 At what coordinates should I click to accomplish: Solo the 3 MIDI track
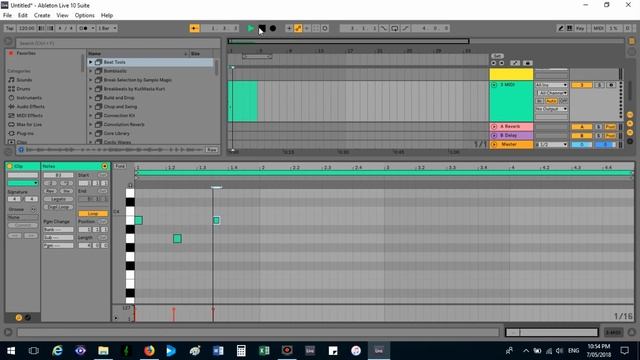point(599,85)
